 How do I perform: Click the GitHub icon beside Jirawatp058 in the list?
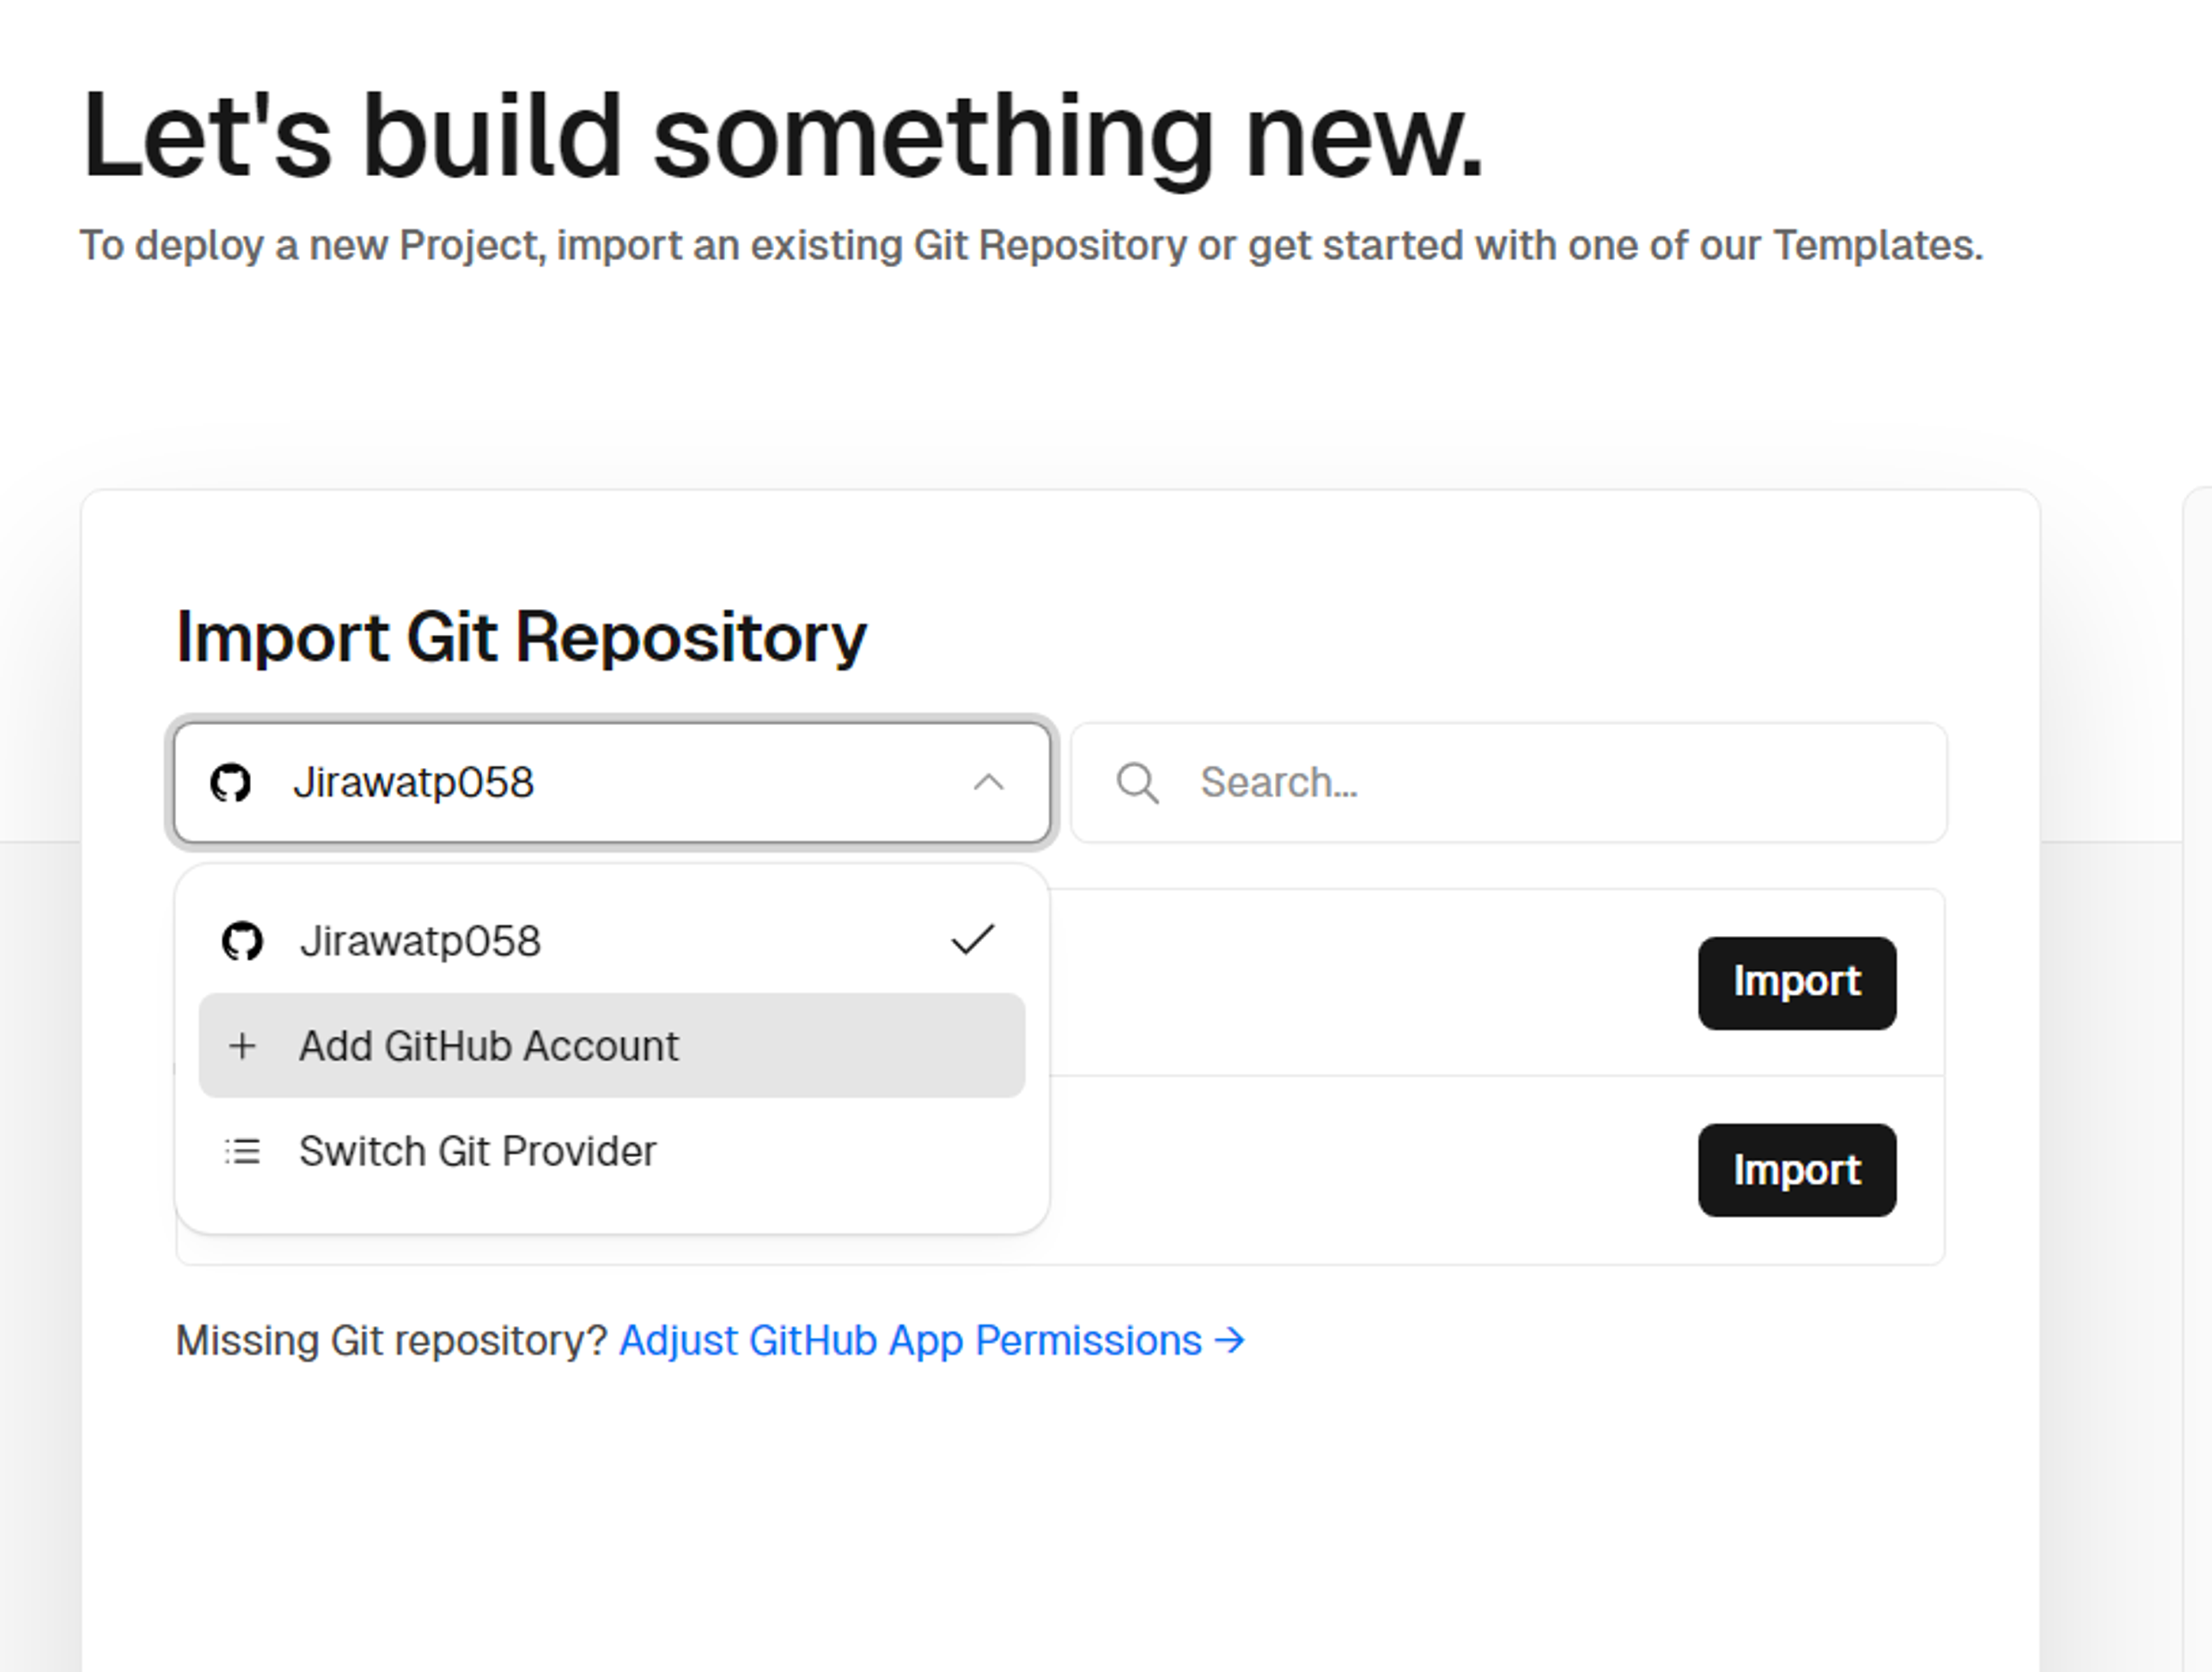pos(242,941)
